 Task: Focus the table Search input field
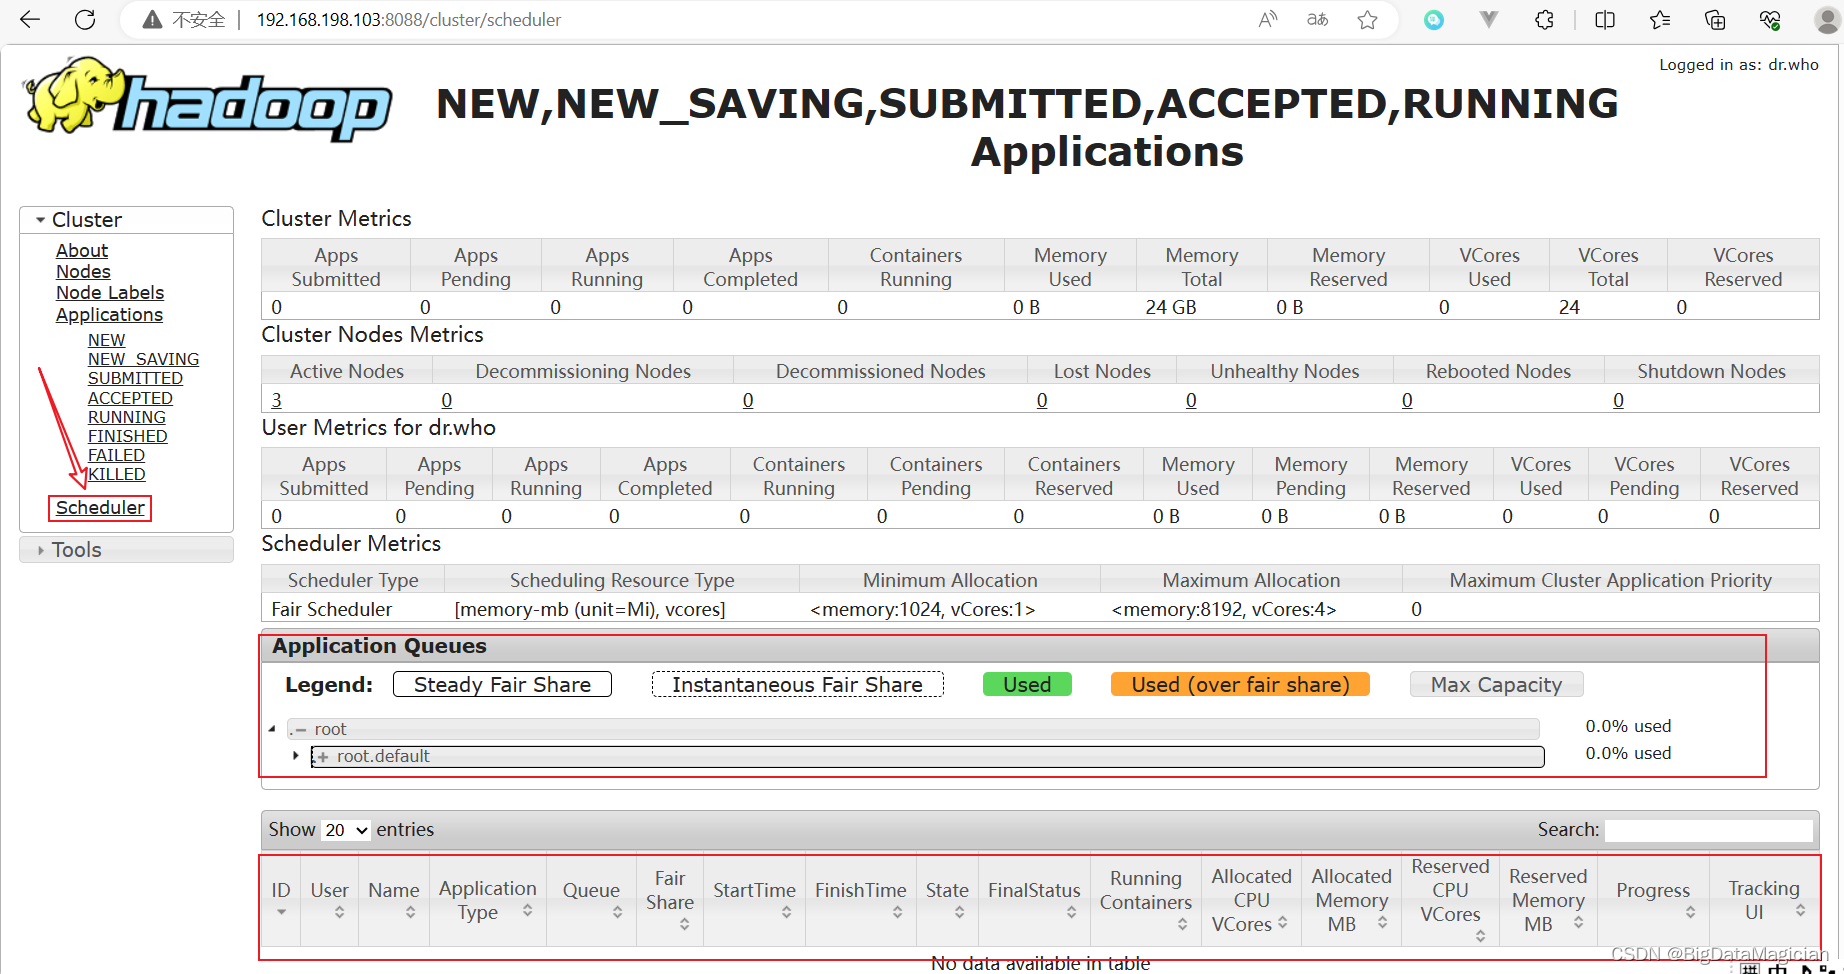click(x=1708, y=830)
